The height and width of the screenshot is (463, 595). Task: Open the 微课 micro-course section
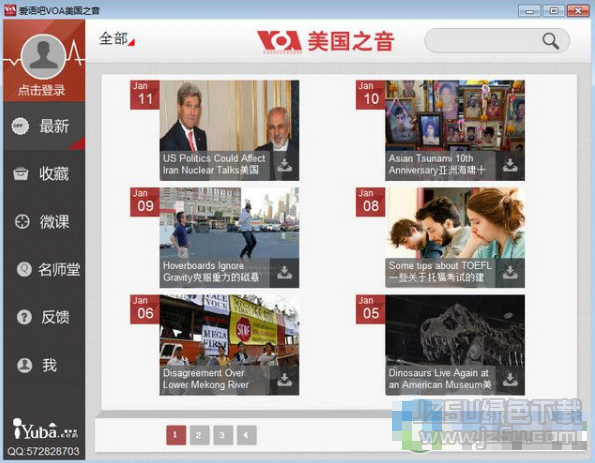(44, 222)
